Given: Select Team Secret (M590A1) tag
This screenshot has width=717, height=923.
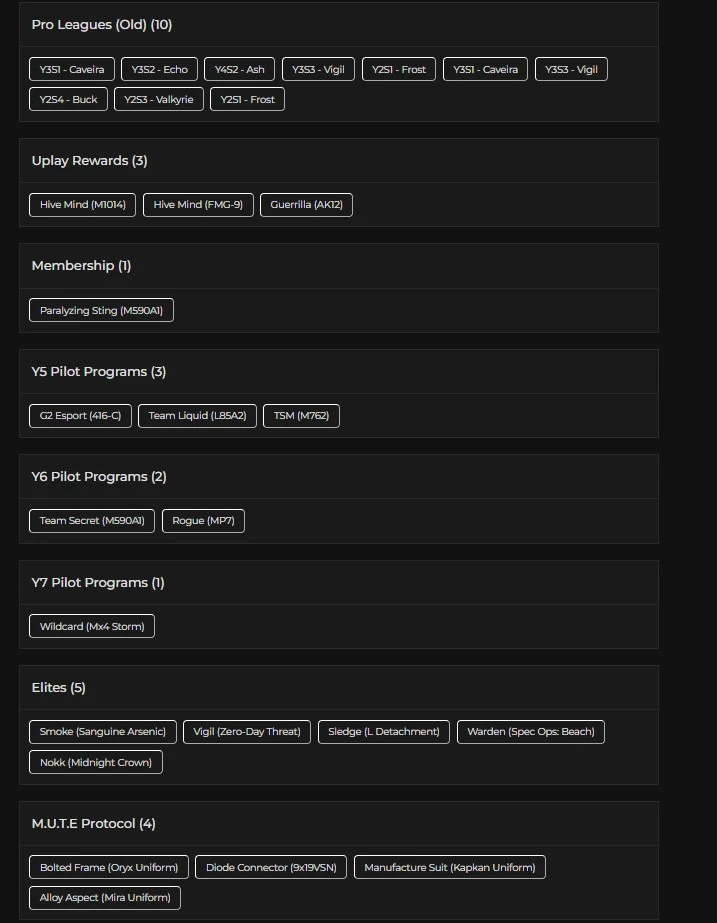Looking at the screenshot, I should (x=92, y=521).
